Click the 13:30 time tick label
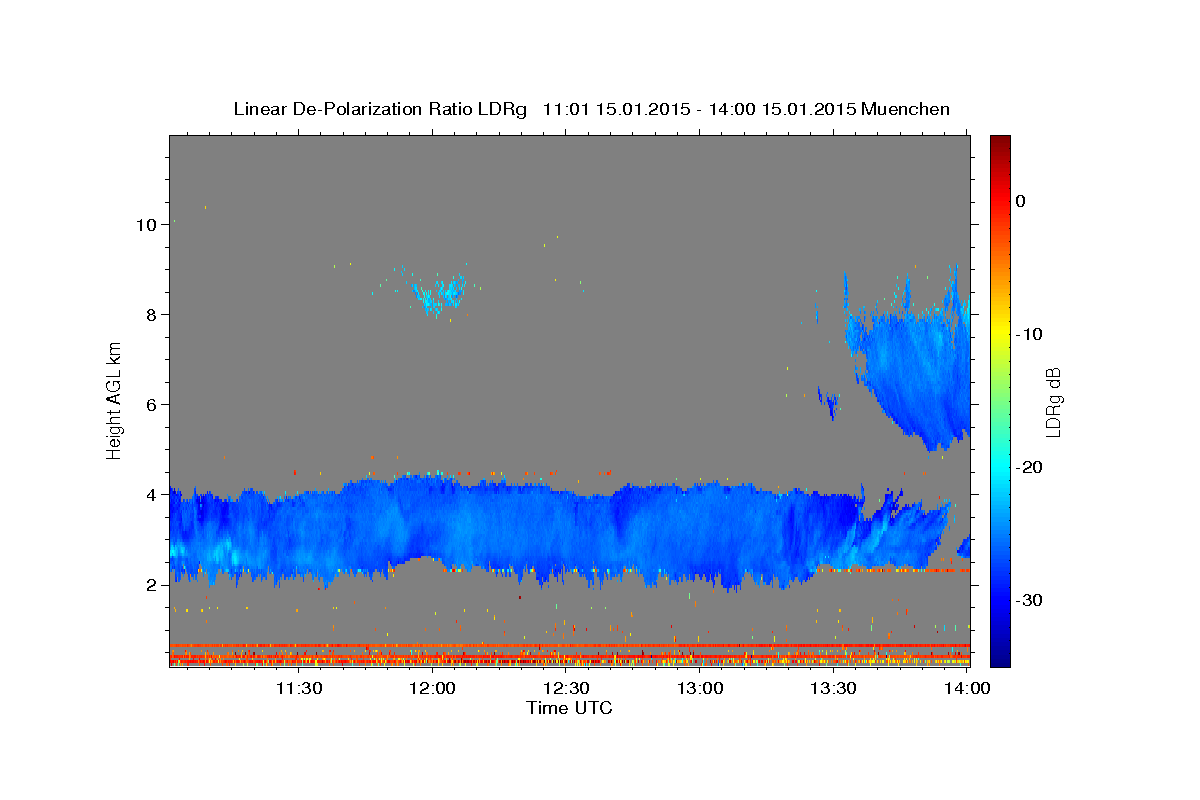 pos(833,688)
